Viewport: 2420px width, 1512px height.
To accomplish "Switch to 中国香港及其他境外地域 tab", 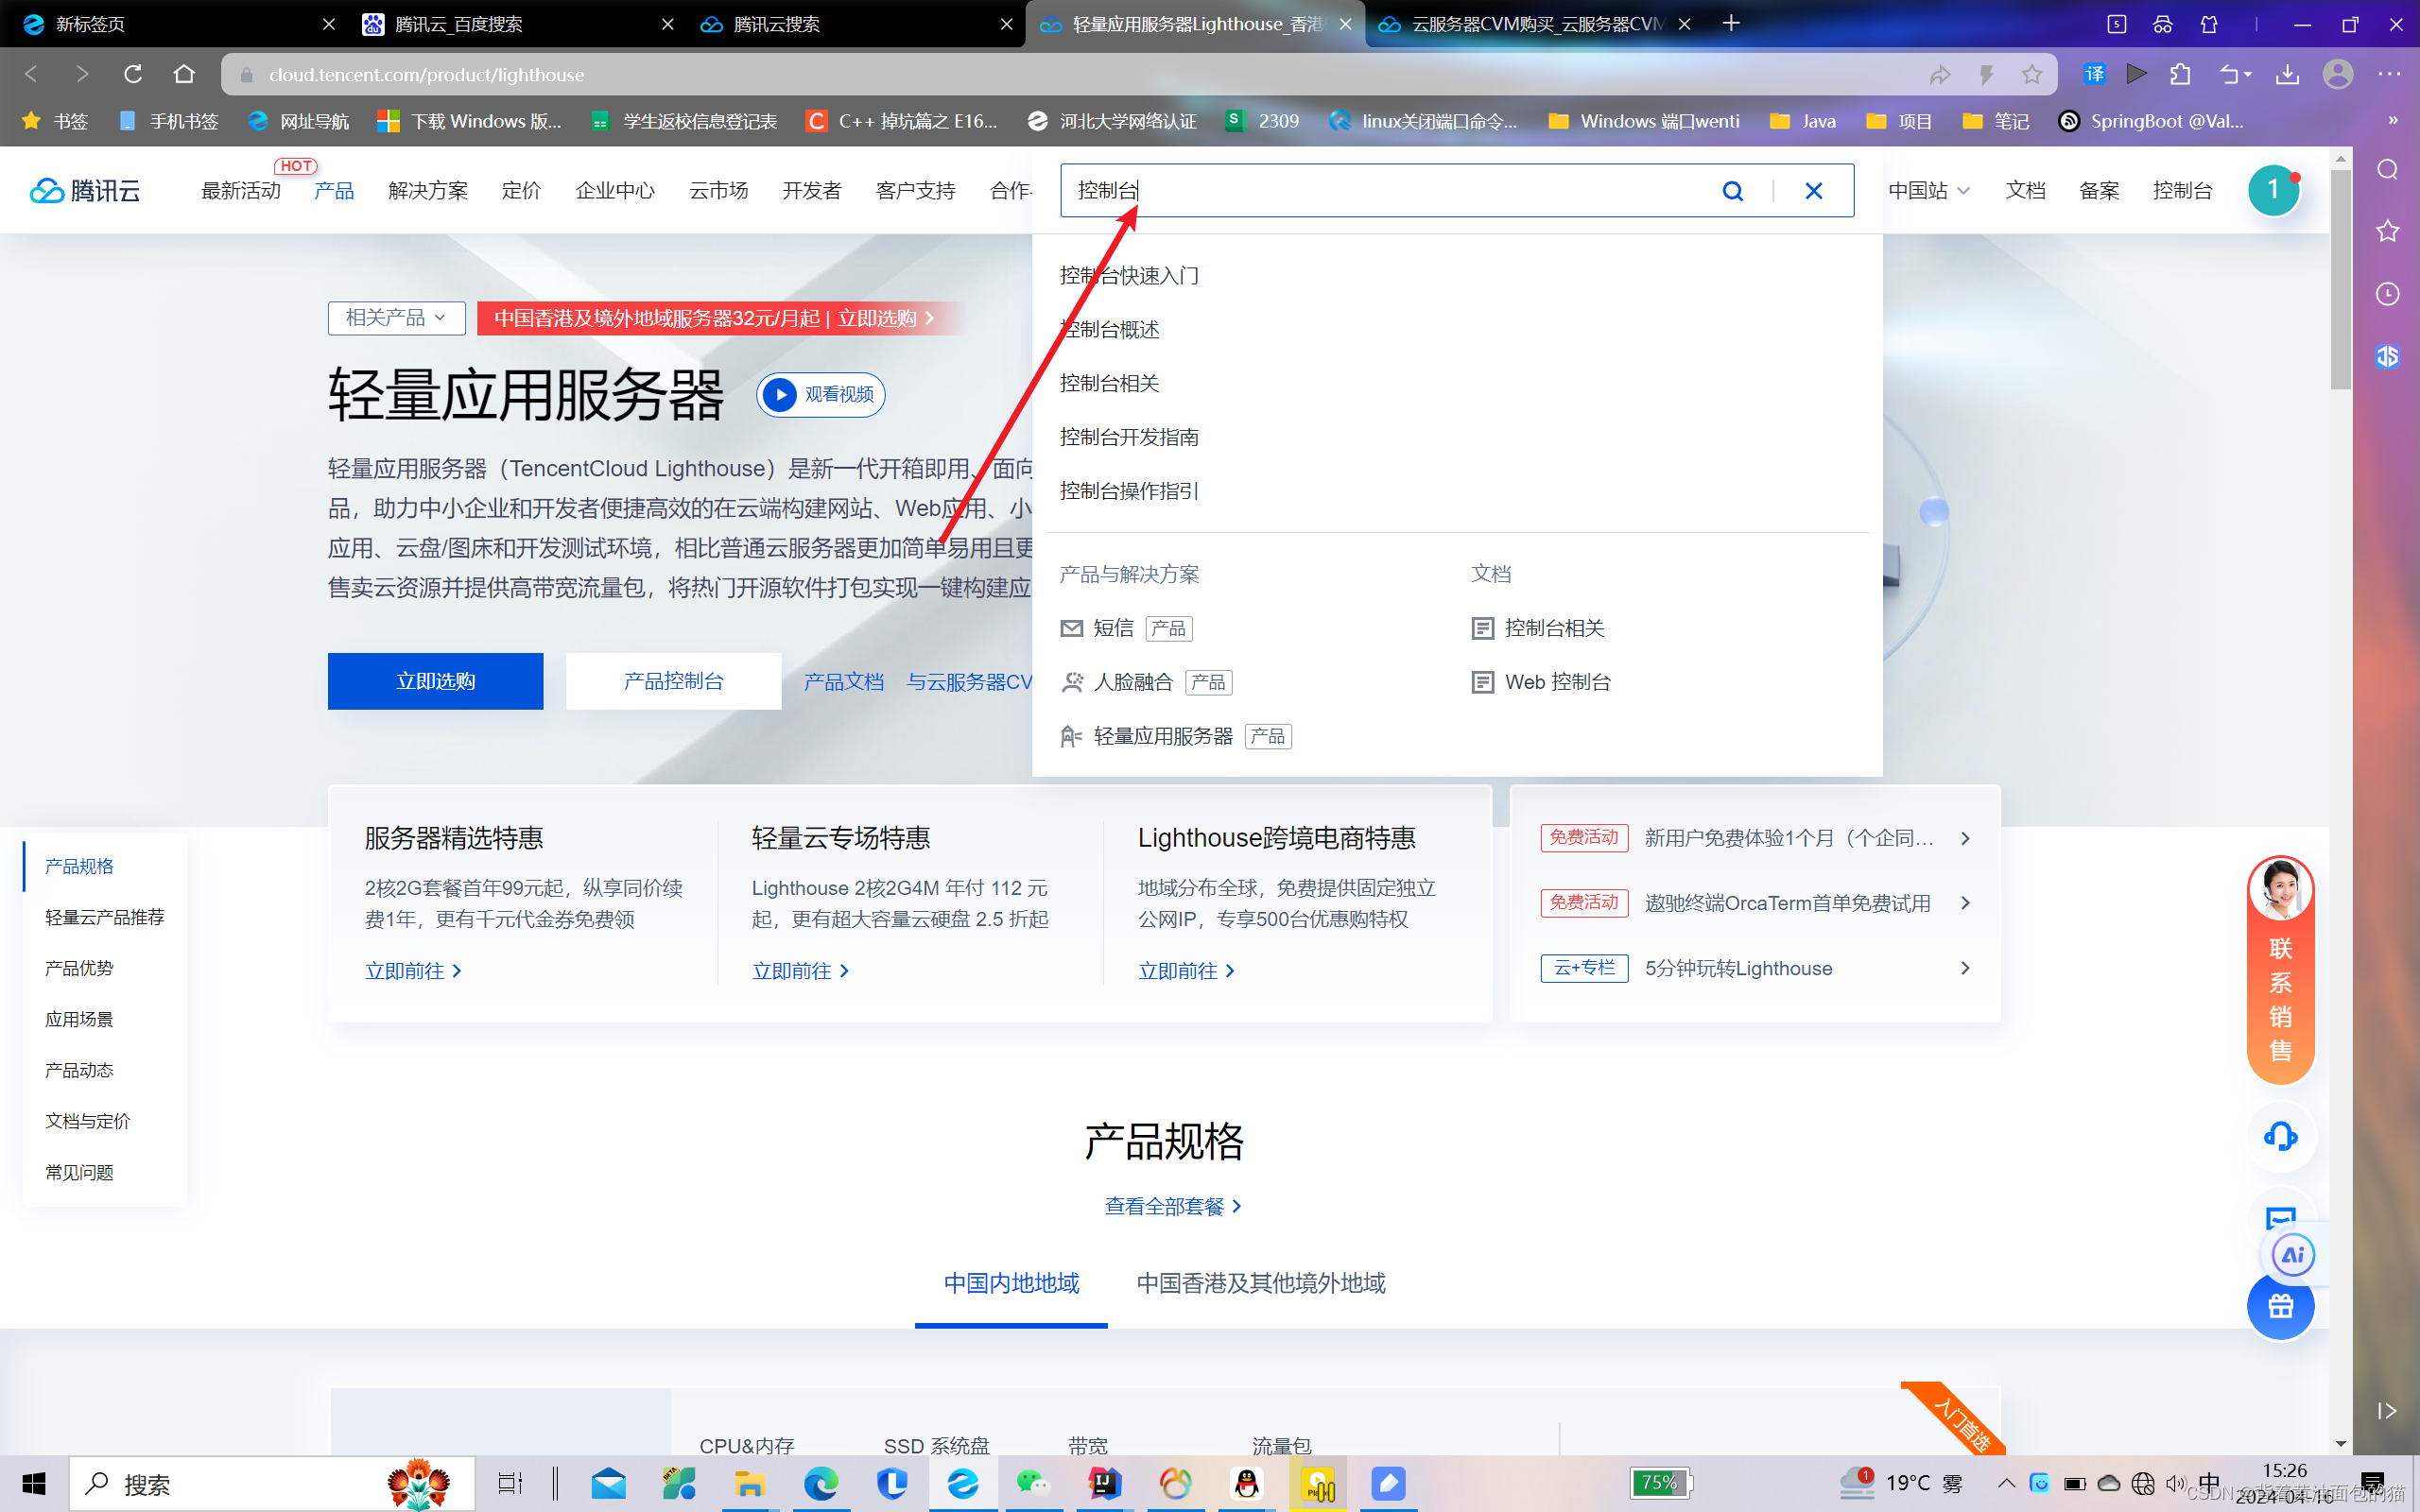I will point(1260,1283).
